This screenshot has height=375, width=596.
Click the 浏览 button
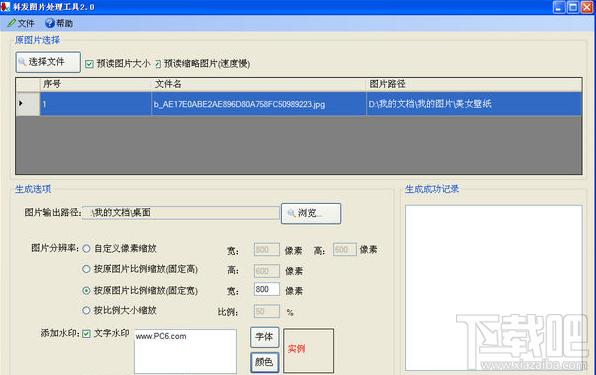coord(311,214)
